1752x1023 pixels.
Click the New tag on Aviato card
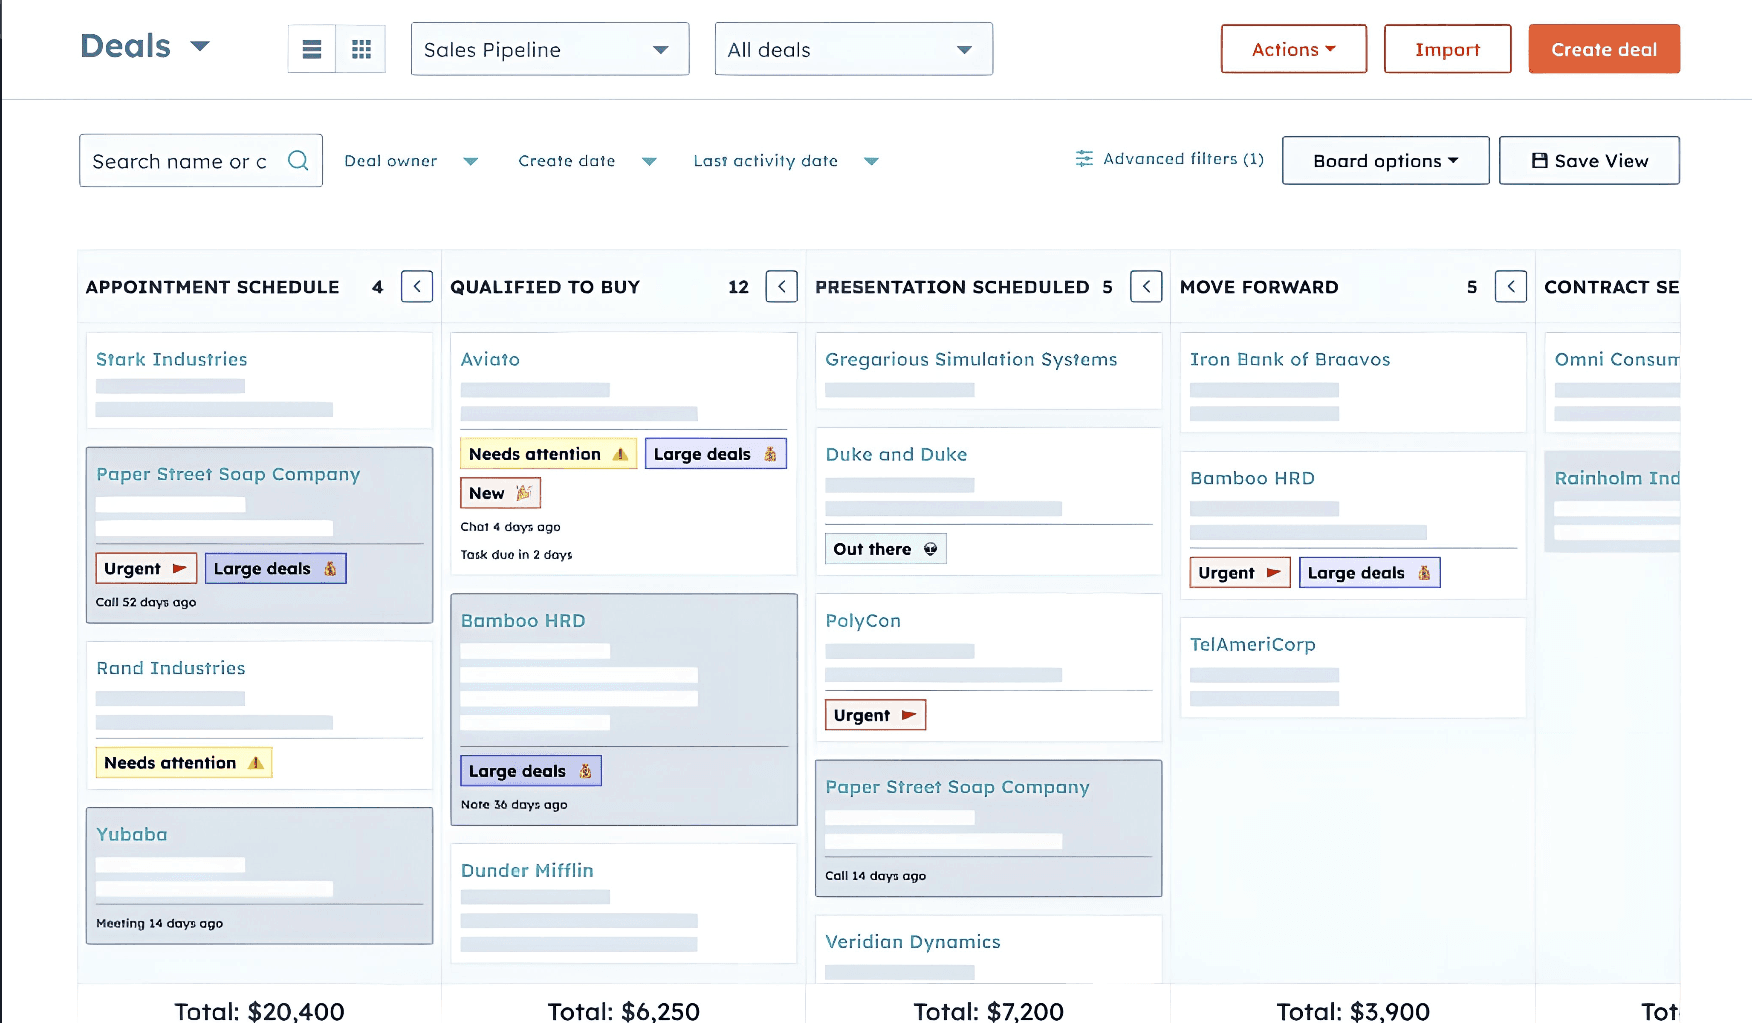coord(500,493)
